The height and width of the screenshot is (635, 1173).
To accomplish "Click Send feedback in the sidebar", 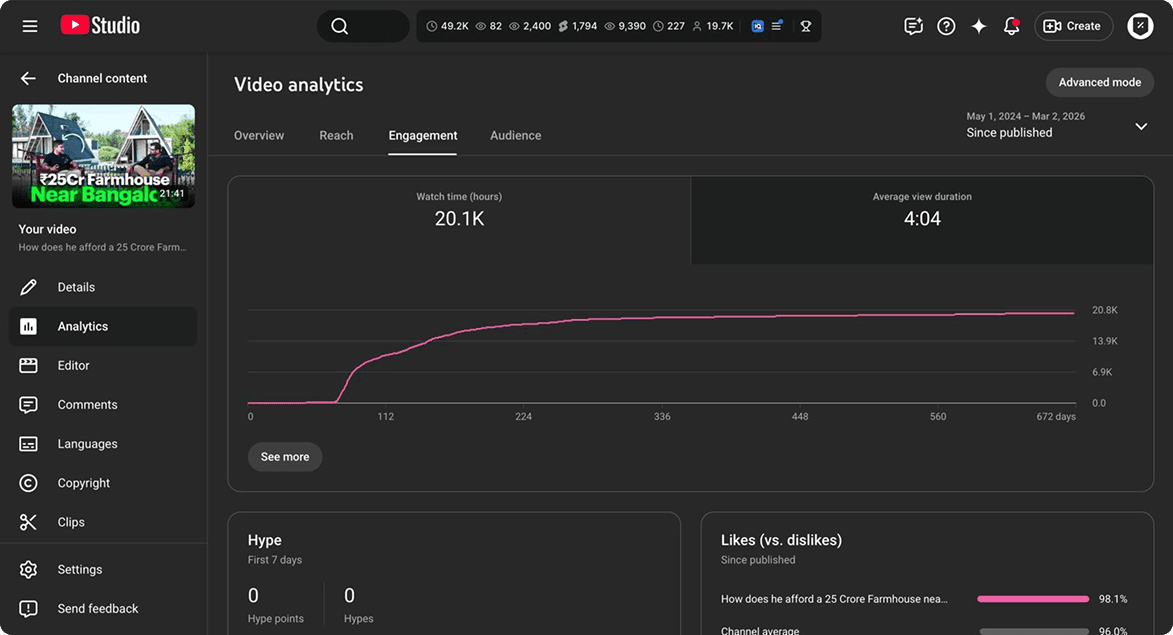I will click(102, 609).
